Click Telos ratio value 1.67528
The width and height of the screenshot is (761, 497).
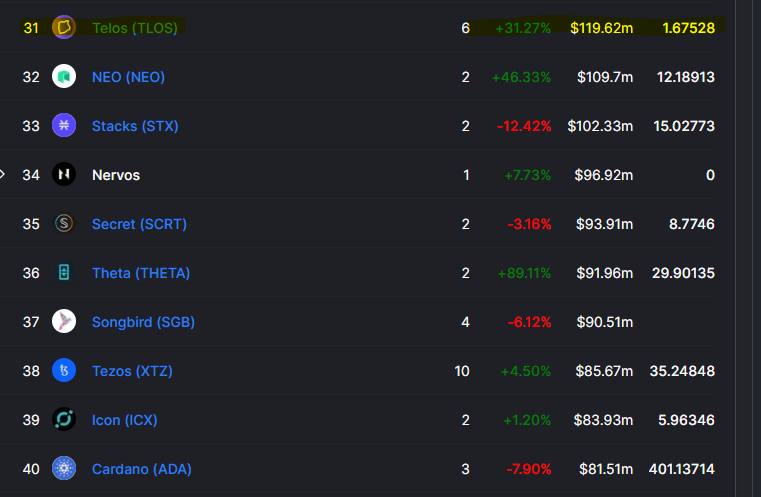point(689,28)
